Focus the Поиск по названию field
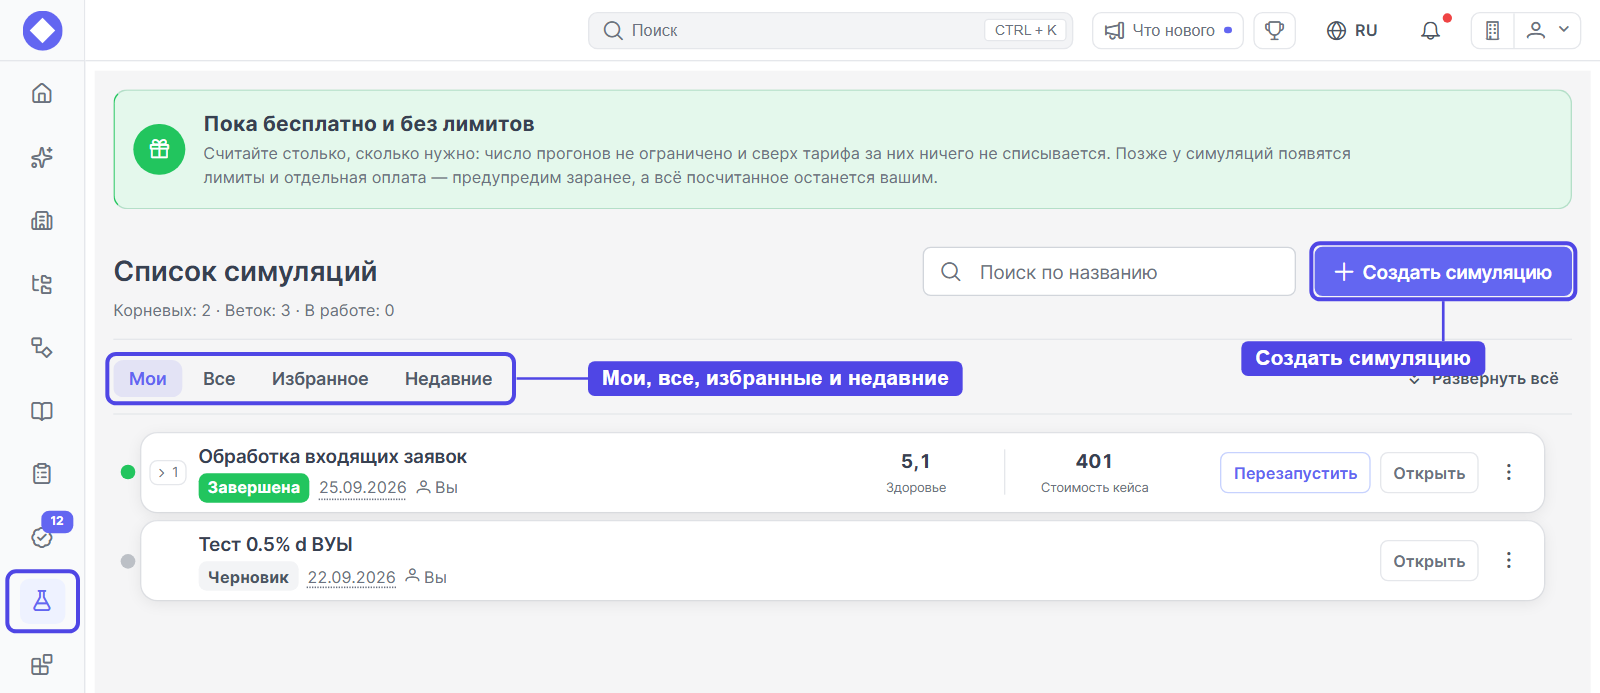Screen dimensions: 1600x693 (1109, 272)
